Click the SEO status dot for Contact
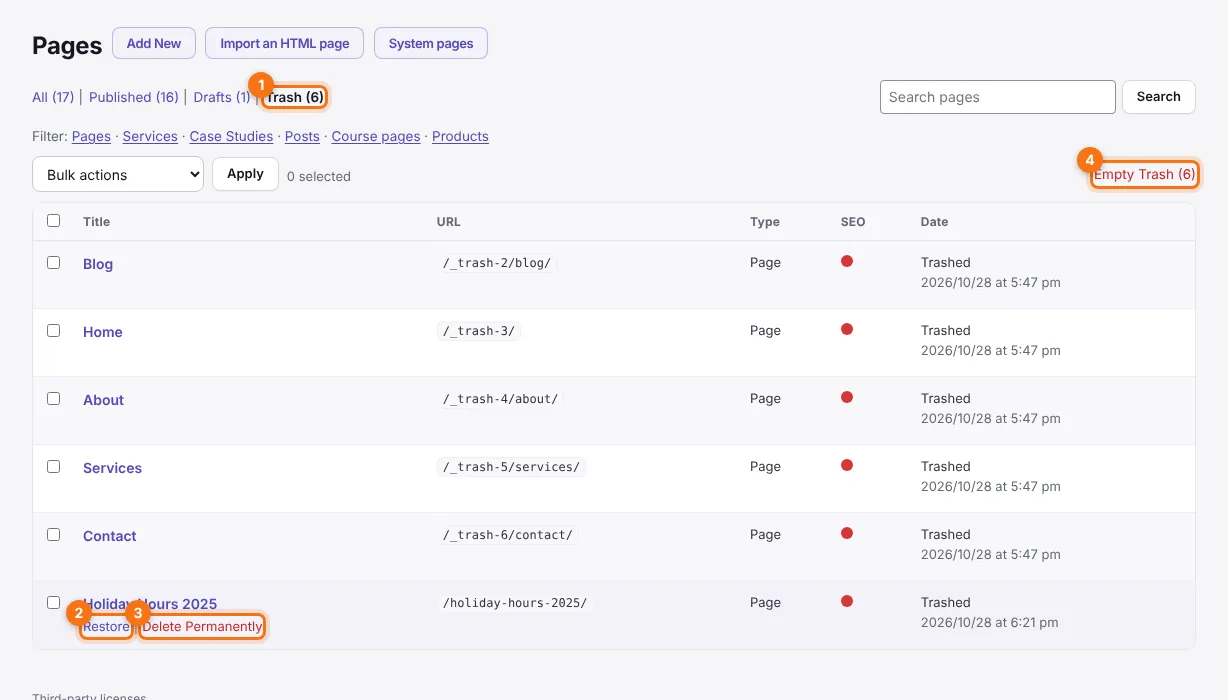The image size is (1228, 700). pos(847,533)
